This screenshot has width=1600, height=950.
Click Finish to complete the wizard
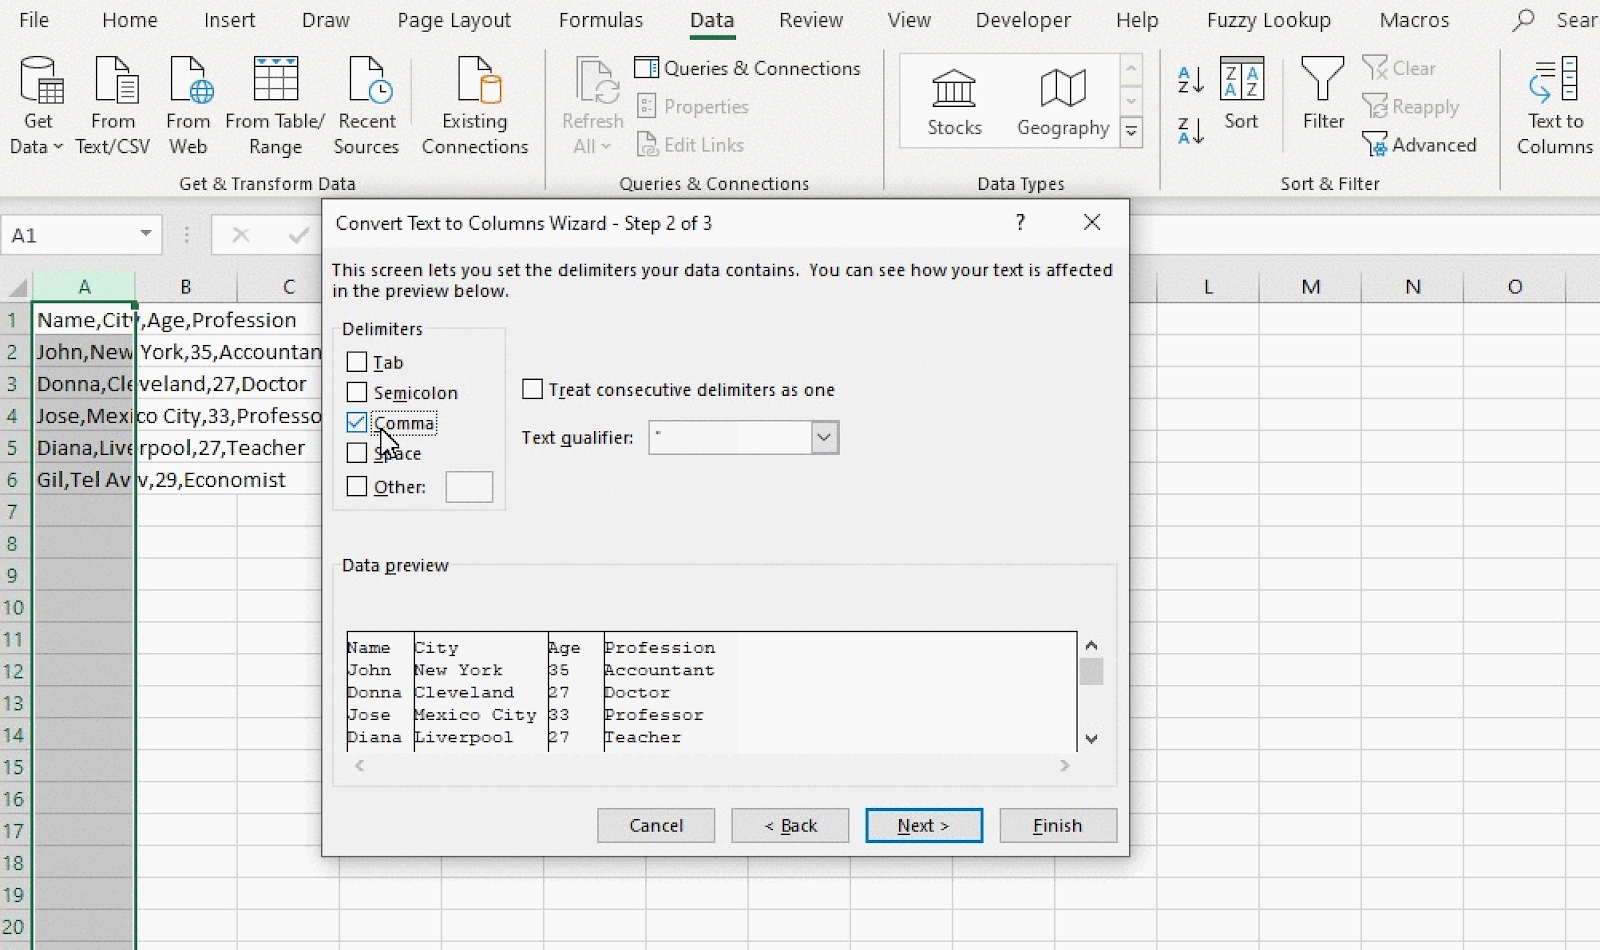[x=1058, y=825]
